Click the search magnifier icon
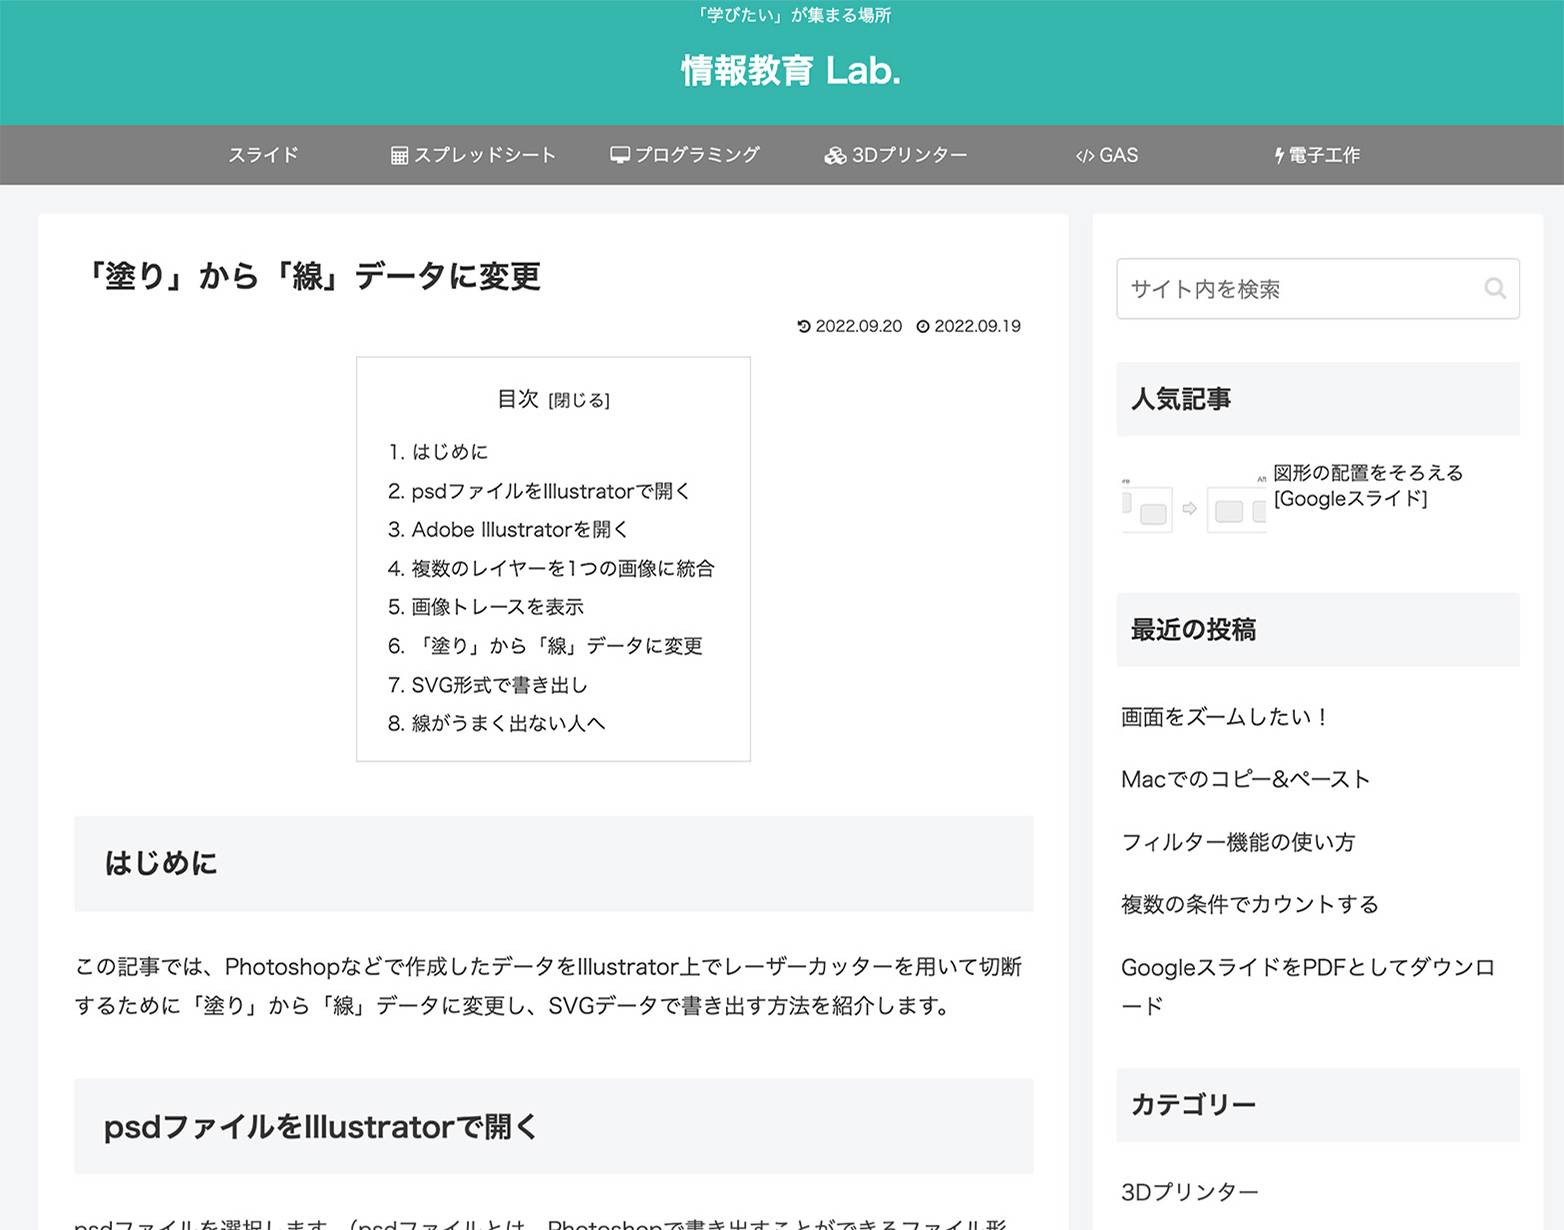The image size is (1564, 1230). coord(1494,289)
